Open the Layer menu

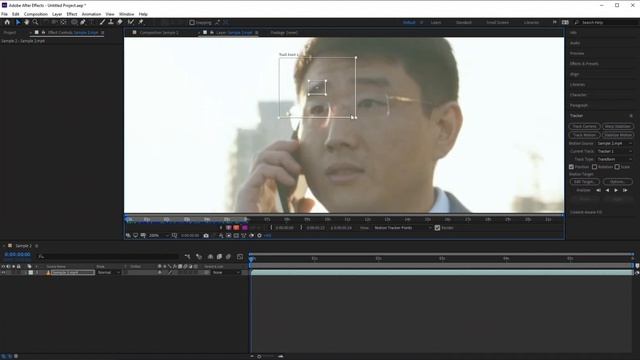point(57,14)
